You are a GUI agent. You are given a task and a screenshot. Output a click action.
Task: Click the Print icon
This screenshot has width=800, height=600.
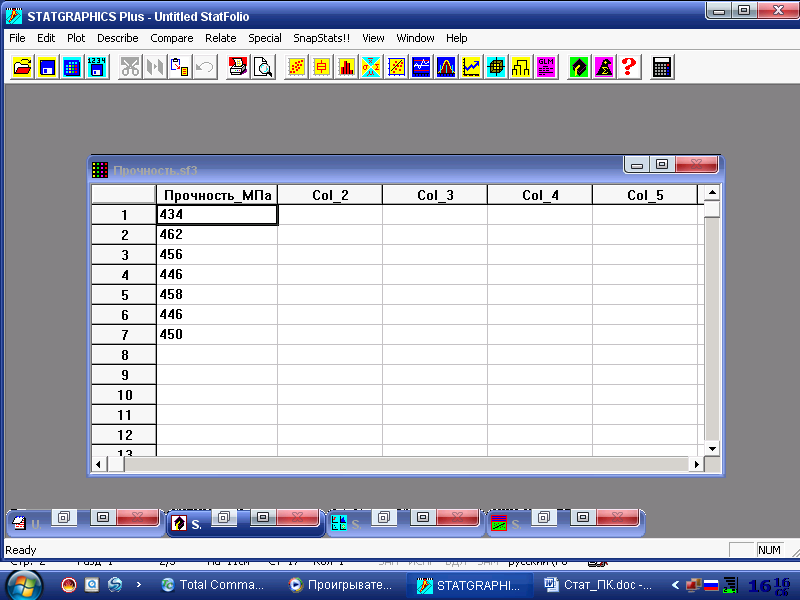tap(238, 67)
